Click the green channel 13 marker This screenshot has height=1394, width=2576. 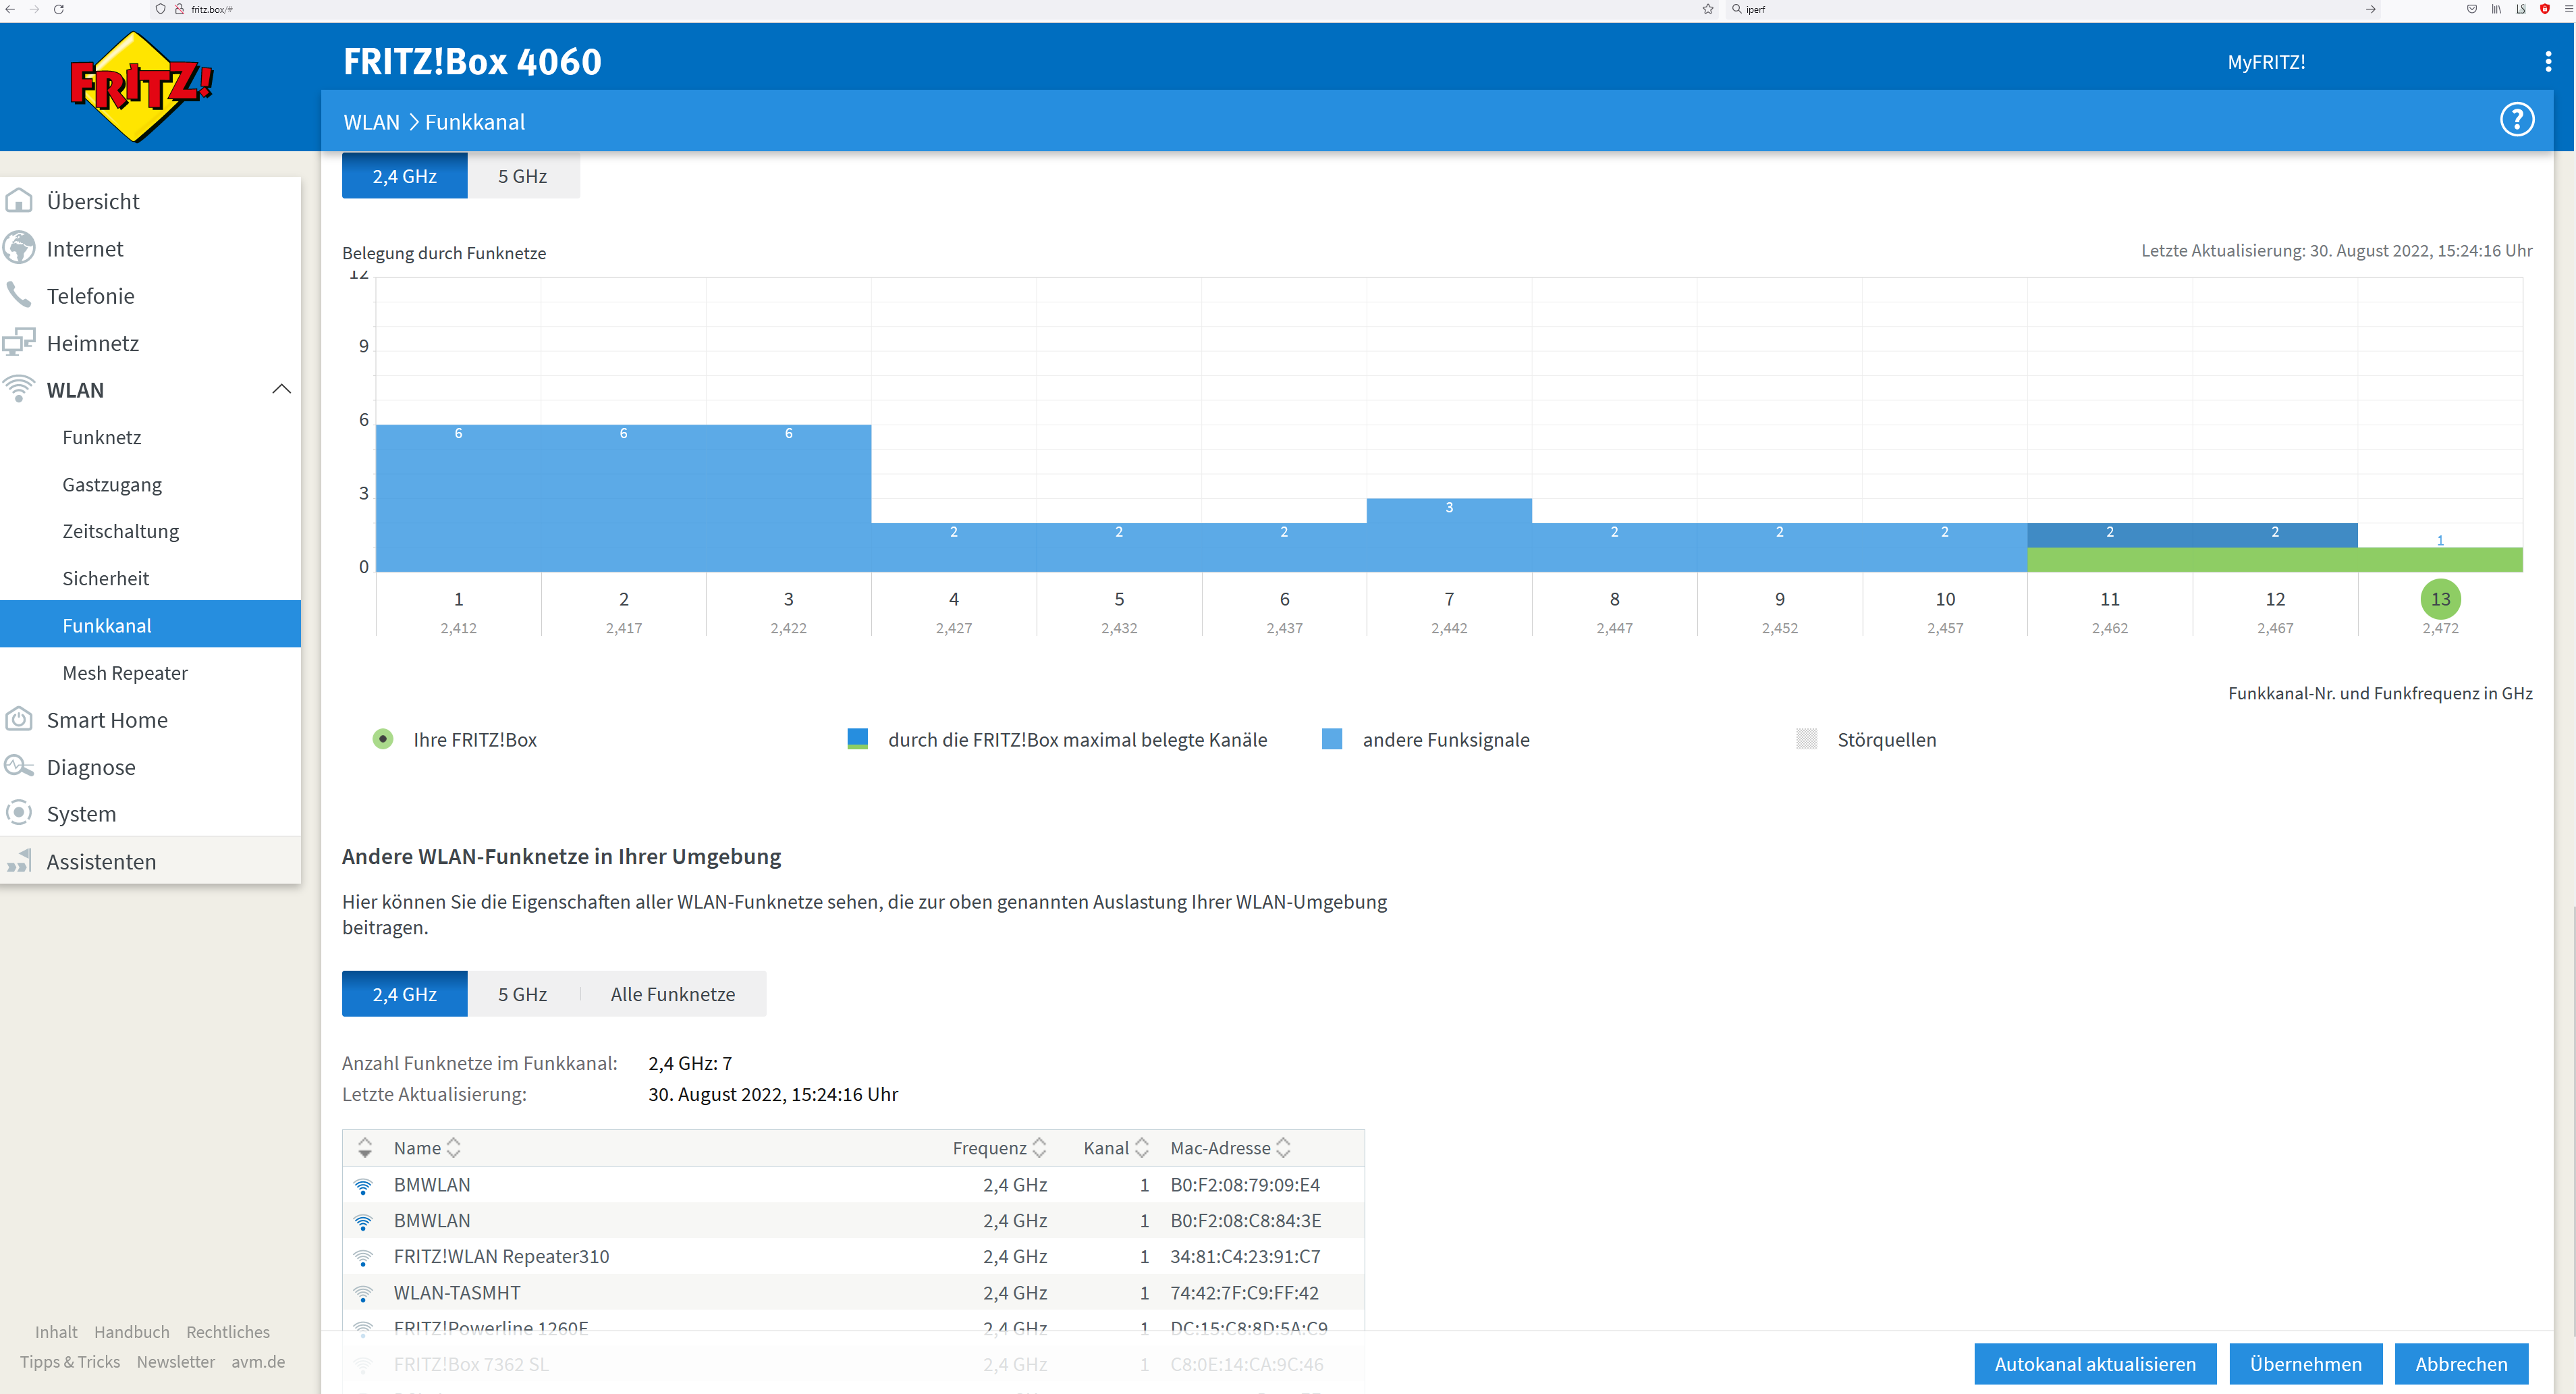pyautogui.click(x=2440, y=599)
